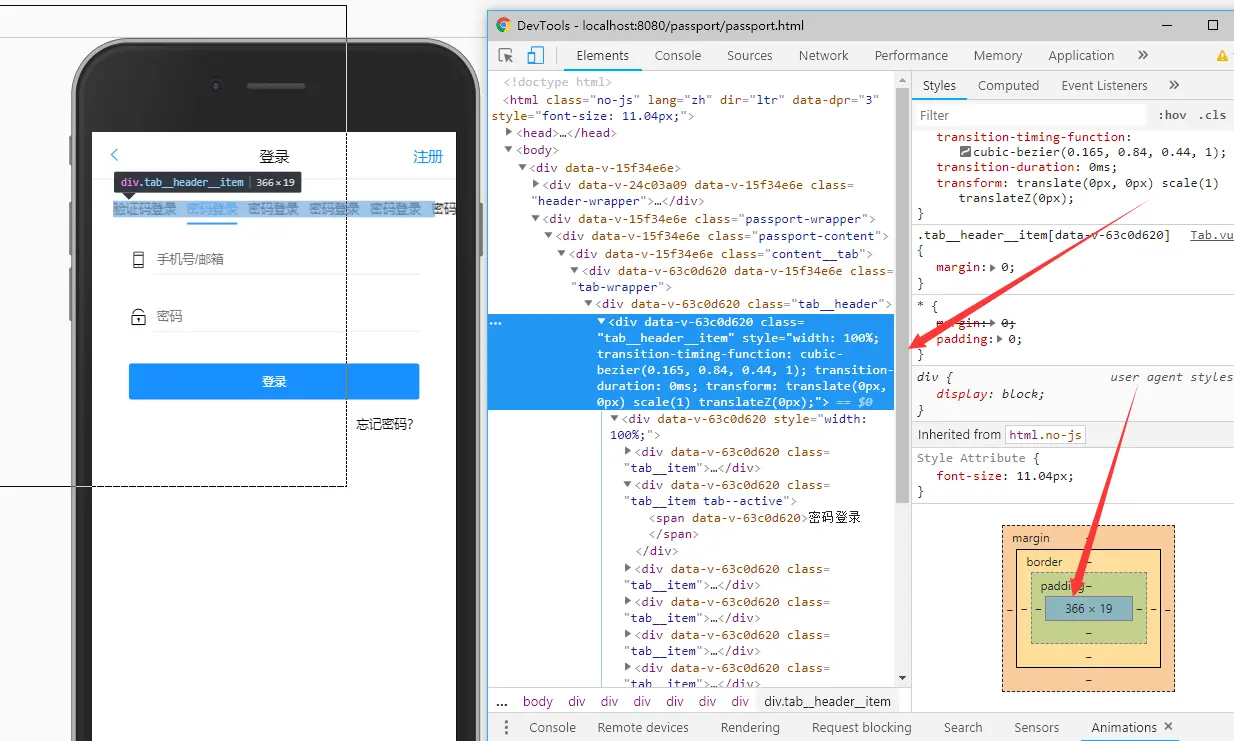1234x741 pixels.
Task: Click the Elements panel vertical scrollbar thumb
Action: point(902,295)
